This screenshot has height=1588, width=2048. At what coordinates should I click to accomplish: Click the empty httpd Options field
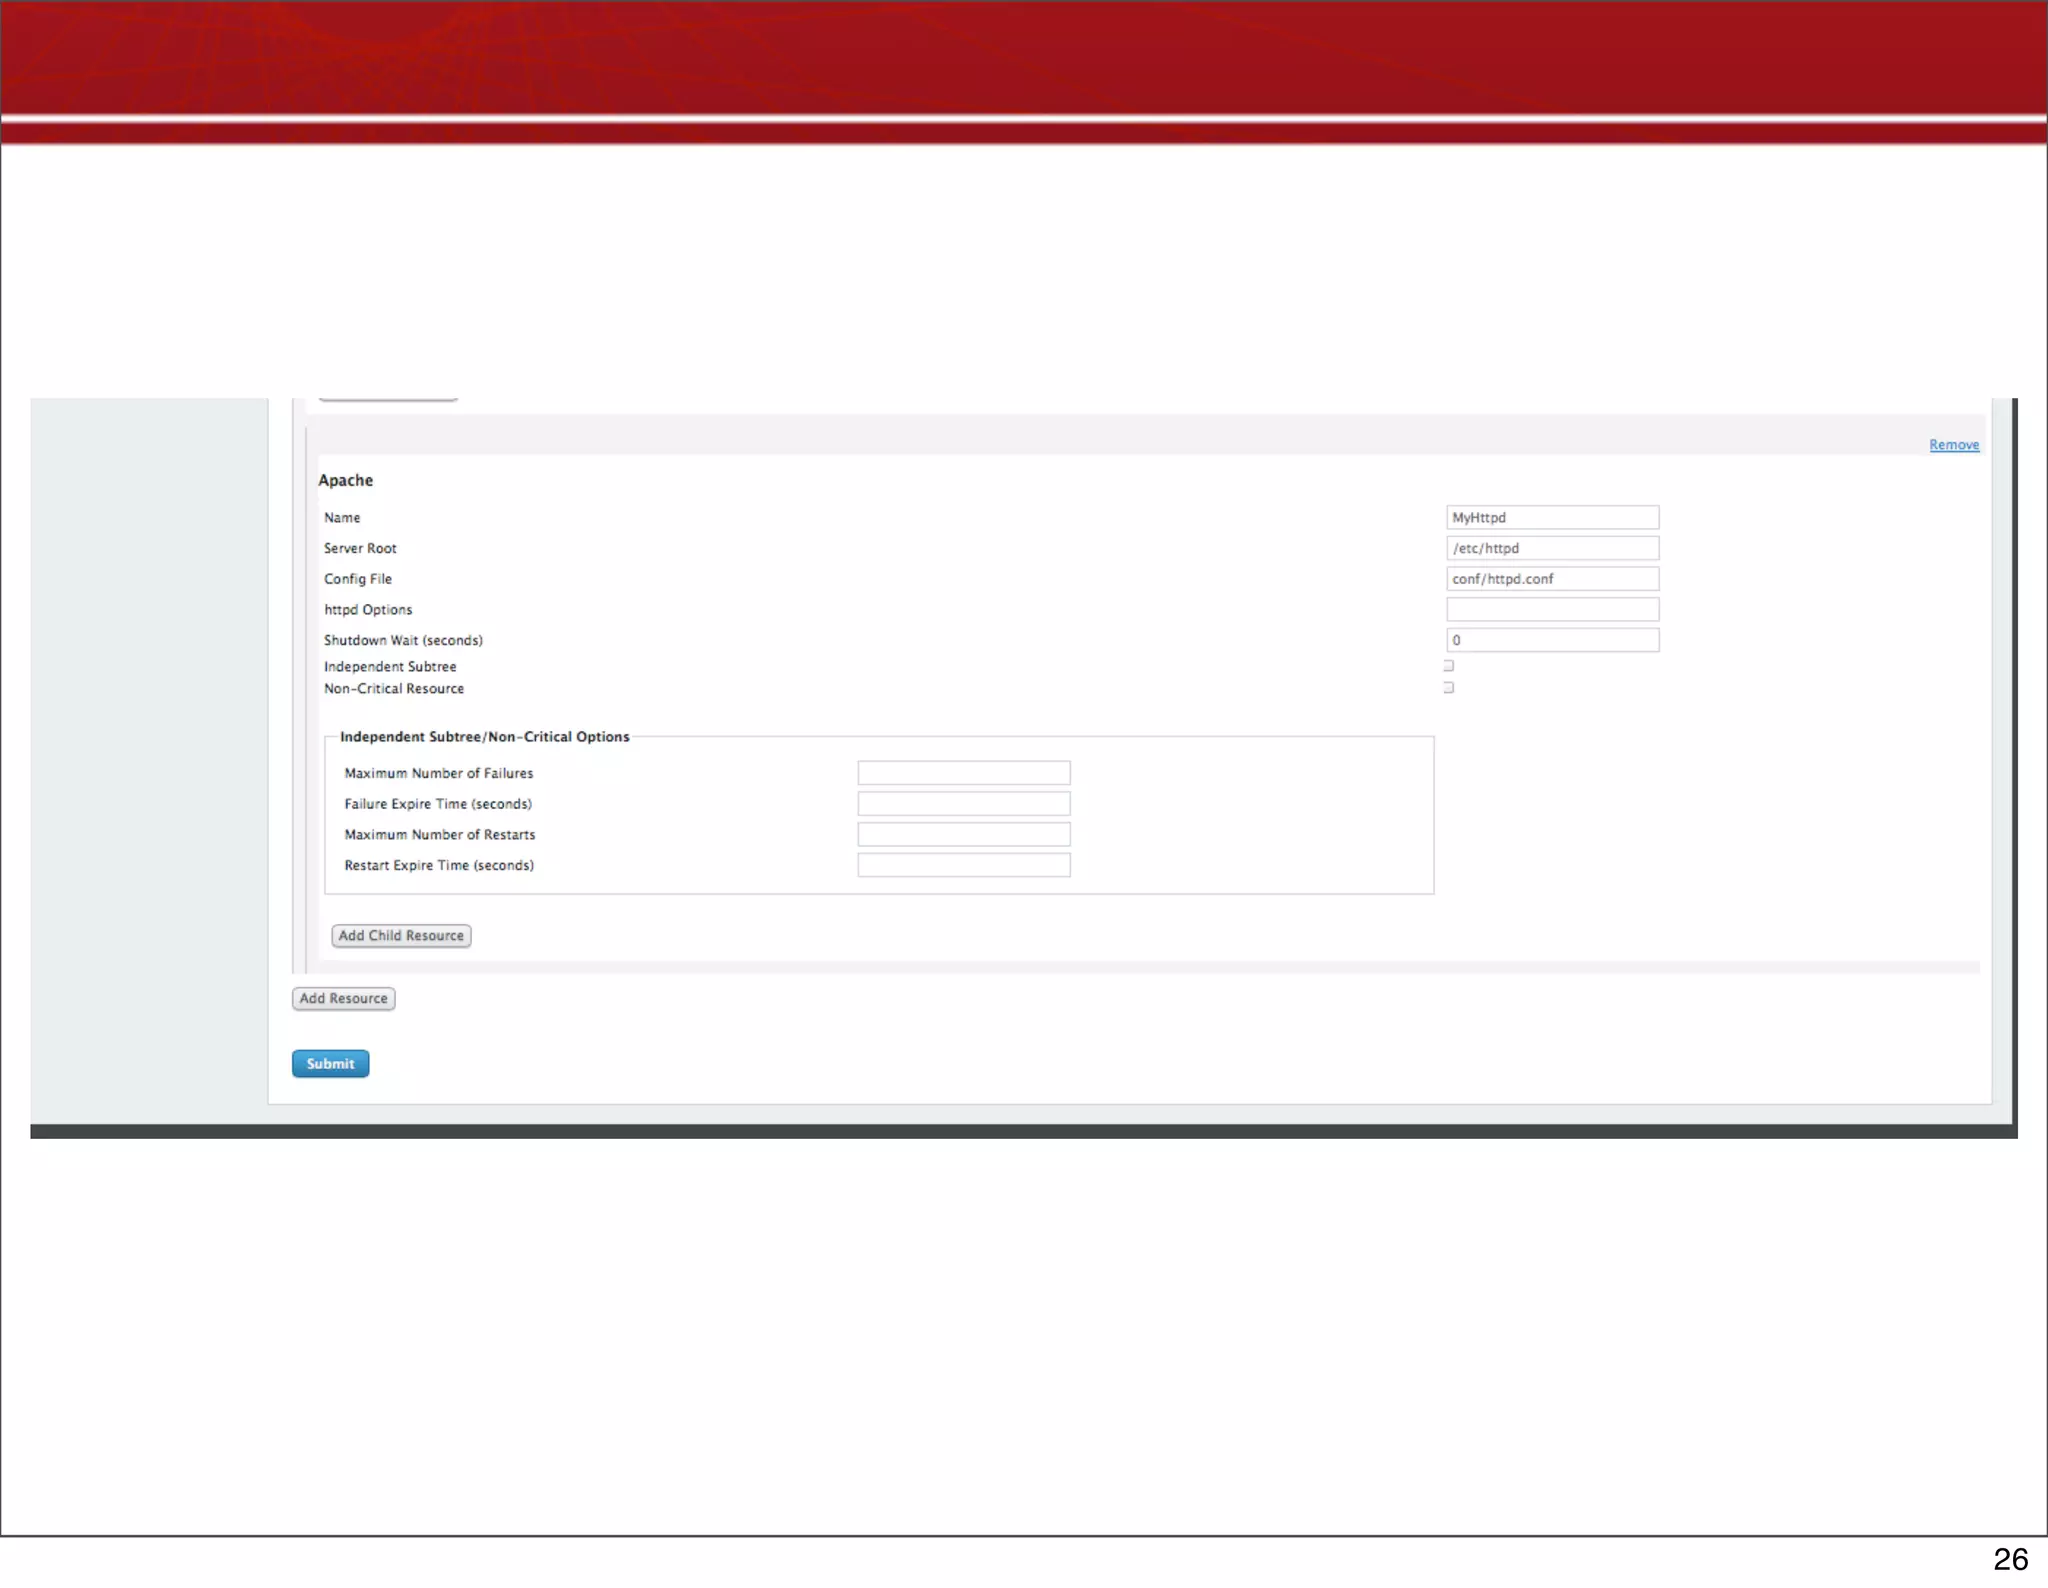(1552, 609)
